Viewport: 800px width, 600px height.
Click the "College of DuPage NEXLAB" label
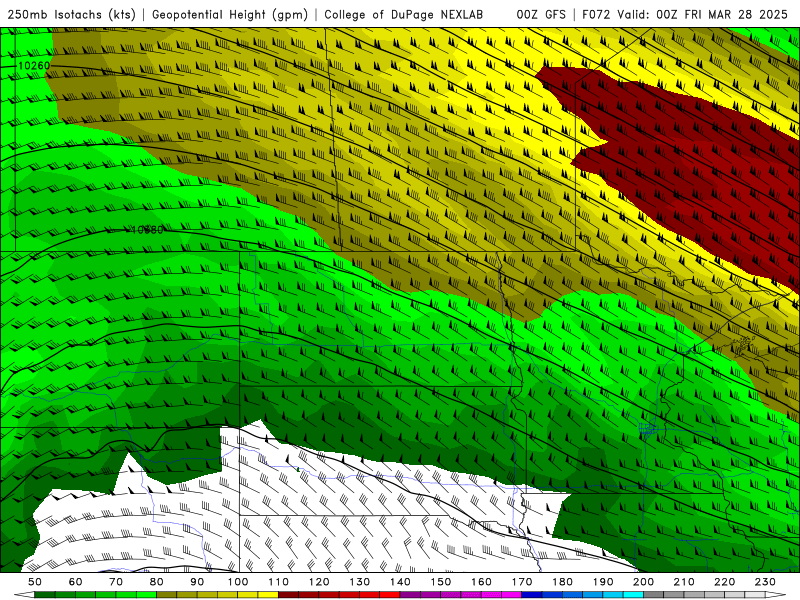click(404, 14)
